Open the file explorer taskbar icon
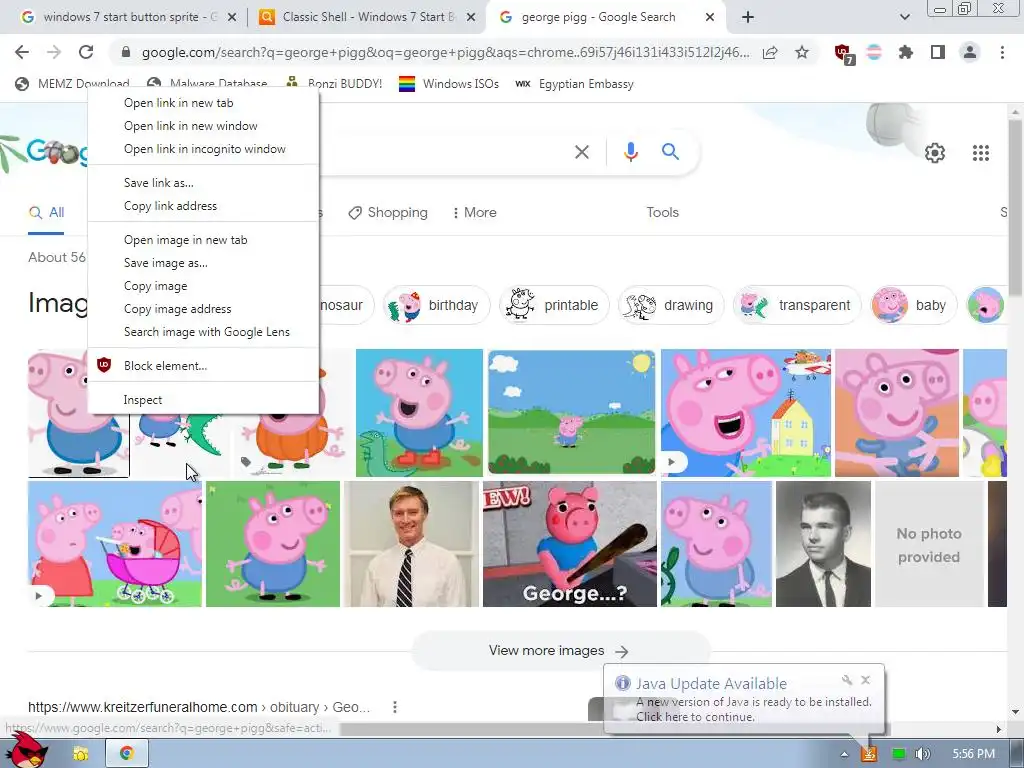 [x=81, y=754]
